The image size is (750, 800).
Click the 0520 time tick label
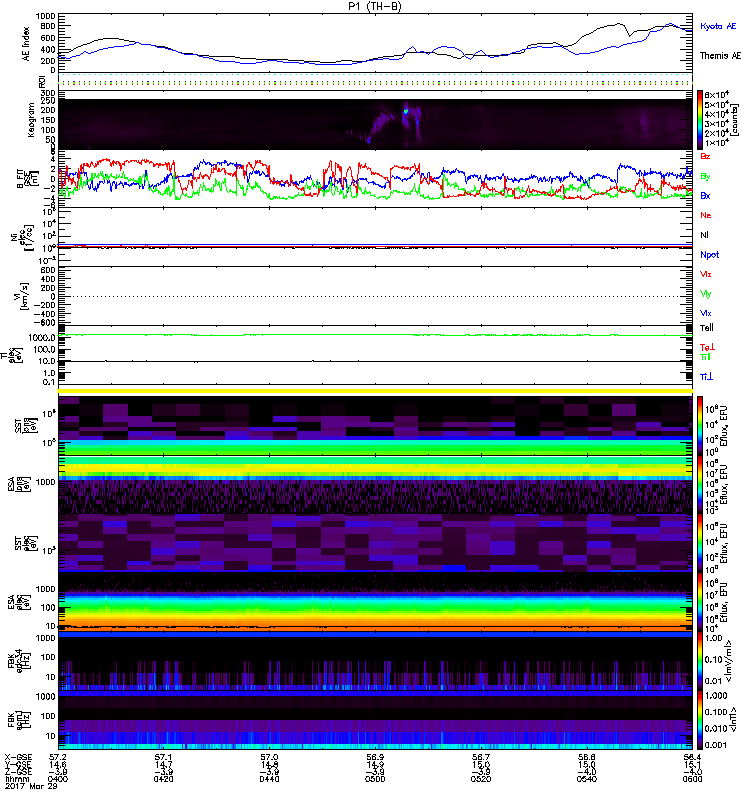click(x=481, y=779)
